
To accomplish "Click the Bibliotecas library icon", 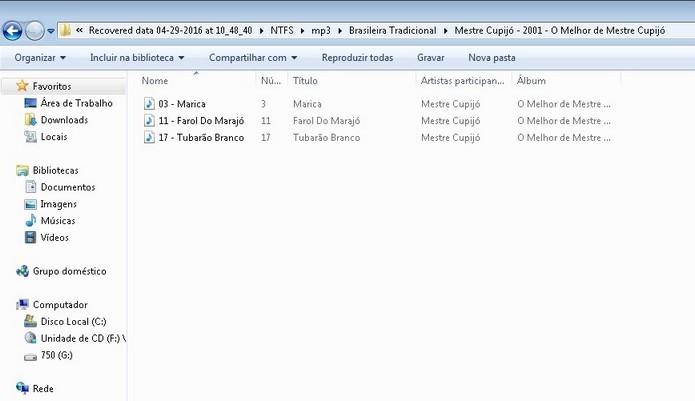I will [x=22, y=171].
